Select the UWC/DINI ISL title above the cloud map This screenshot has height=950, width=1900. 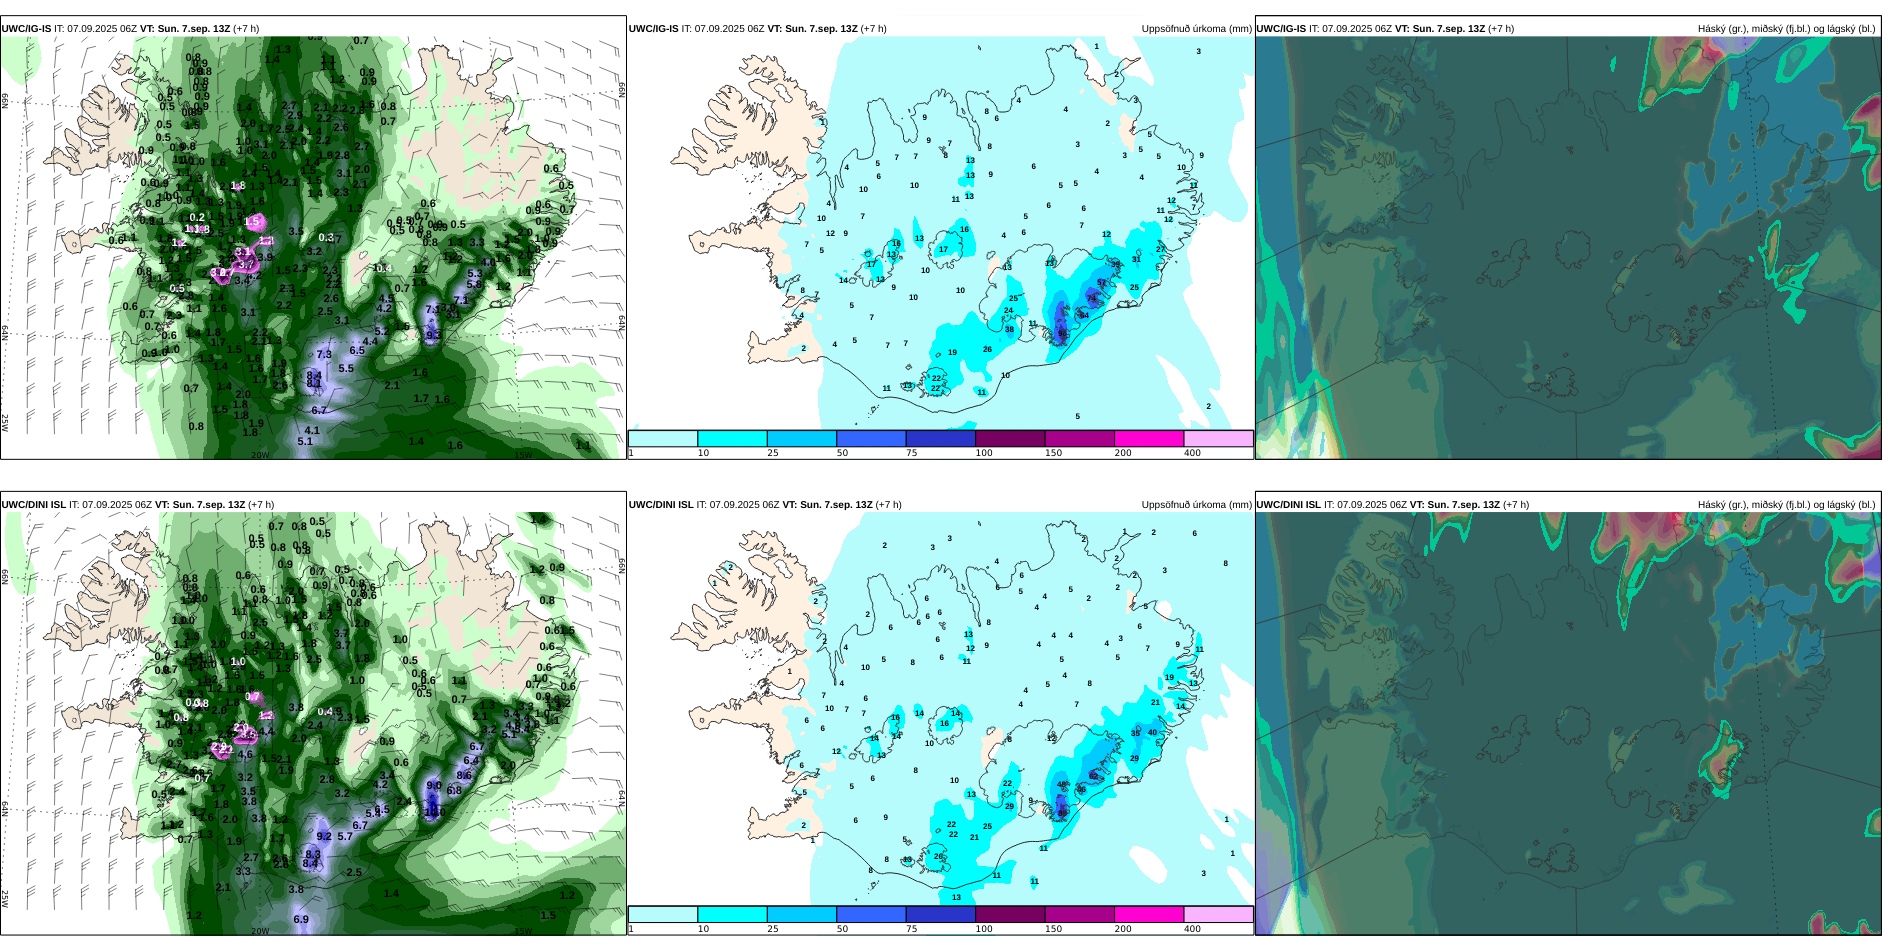tap(1393, 505)
